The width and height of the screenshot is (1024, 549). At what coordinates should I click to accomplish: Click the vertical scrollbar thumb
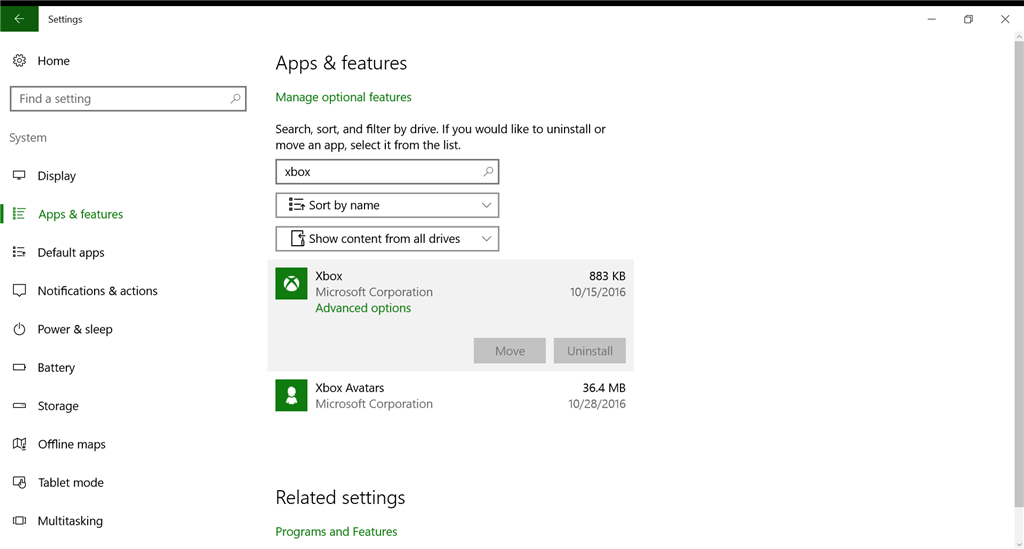click(x=1019, y=274)
